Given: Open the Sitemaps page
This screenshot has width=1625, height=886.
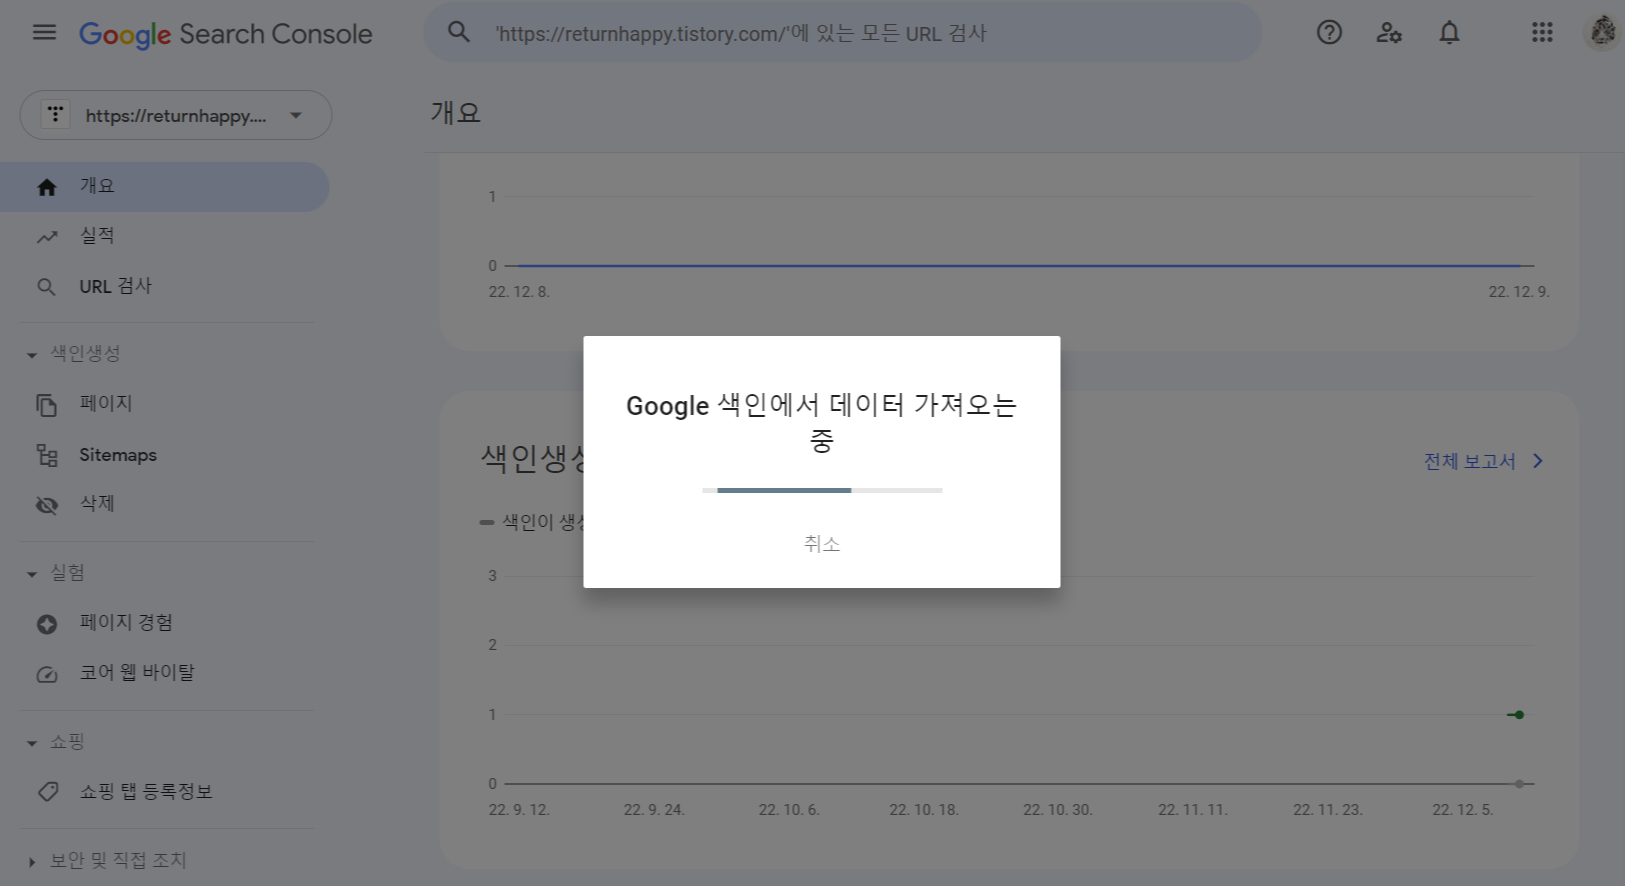Looking at the screenshot, I should click(164, 455).
